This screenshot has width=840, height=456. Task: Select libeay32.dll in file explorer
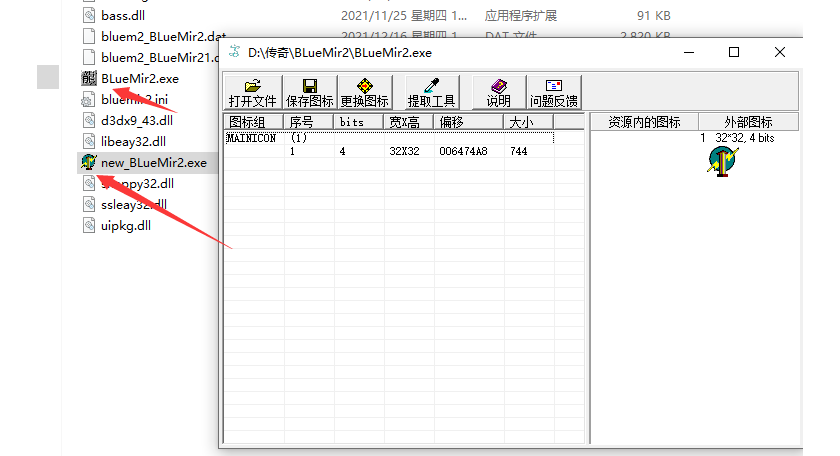point(133,142)
